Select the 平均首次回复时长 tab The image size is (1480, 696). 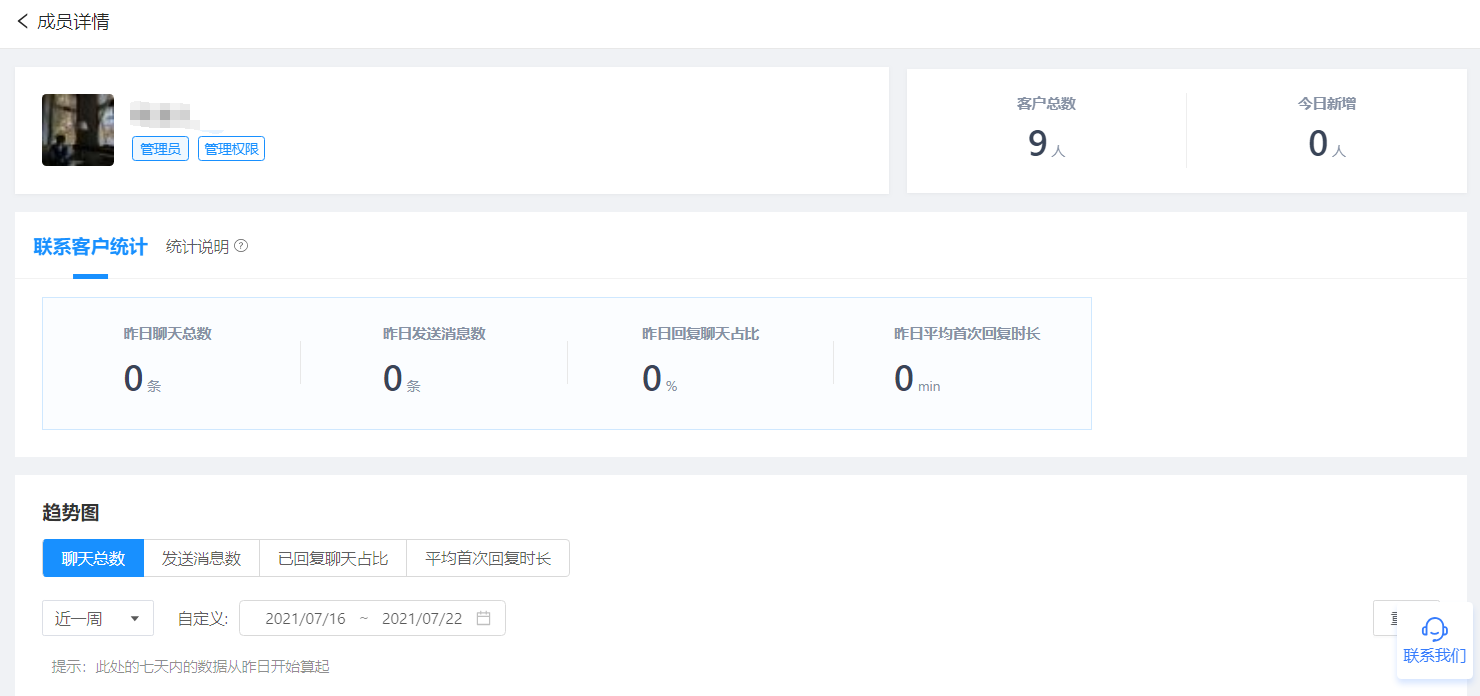[x=488, y=558]
